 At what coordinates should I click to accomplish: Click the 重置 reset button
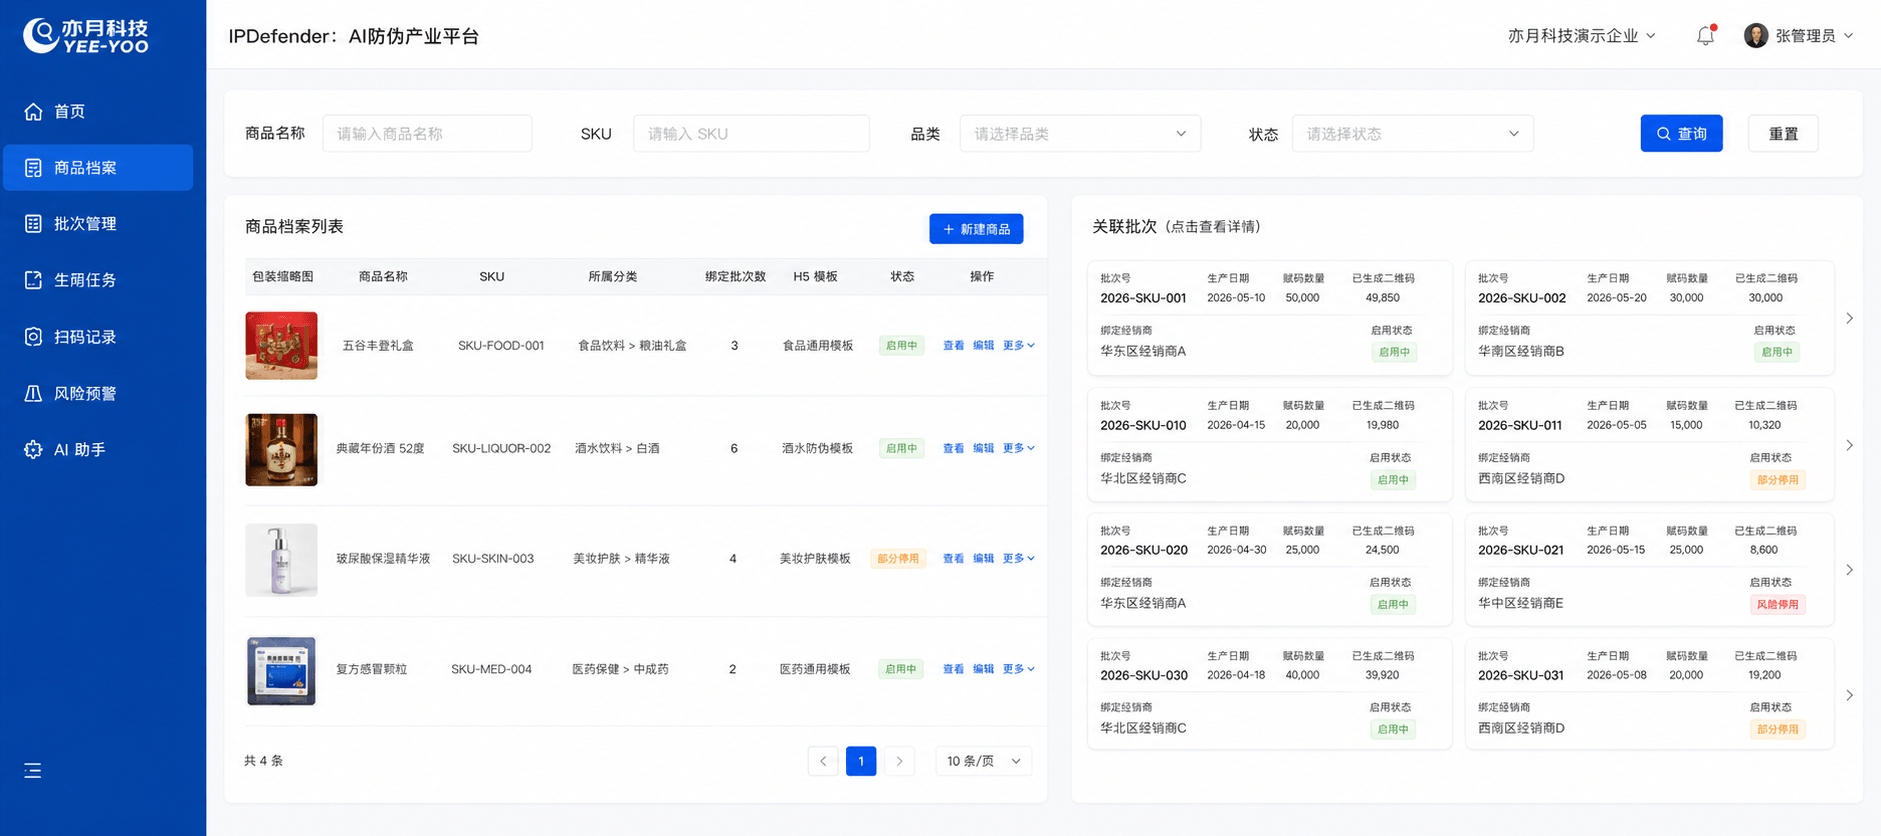click(1783, 134)
